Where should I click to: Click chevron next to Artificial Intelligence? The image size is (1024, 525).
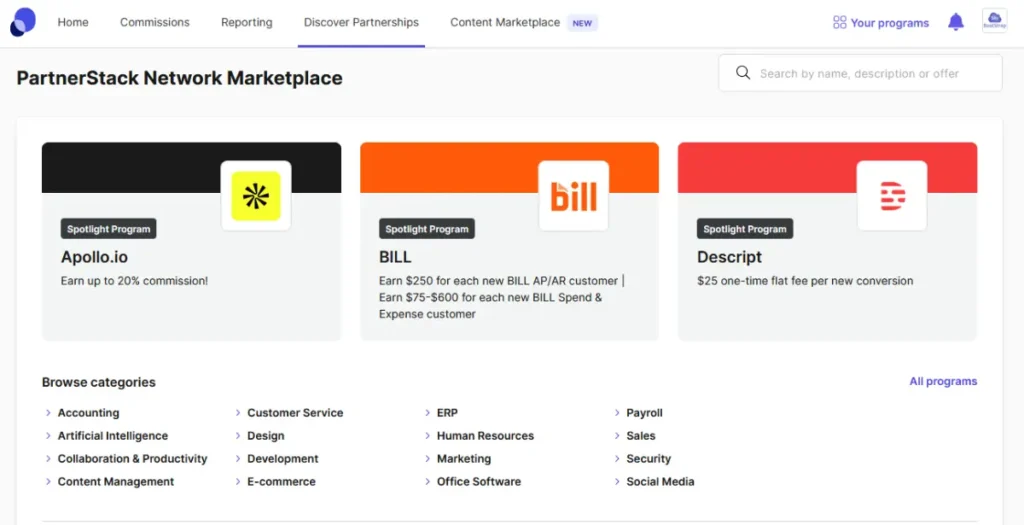pyautogui.click(x=48, y=436)
